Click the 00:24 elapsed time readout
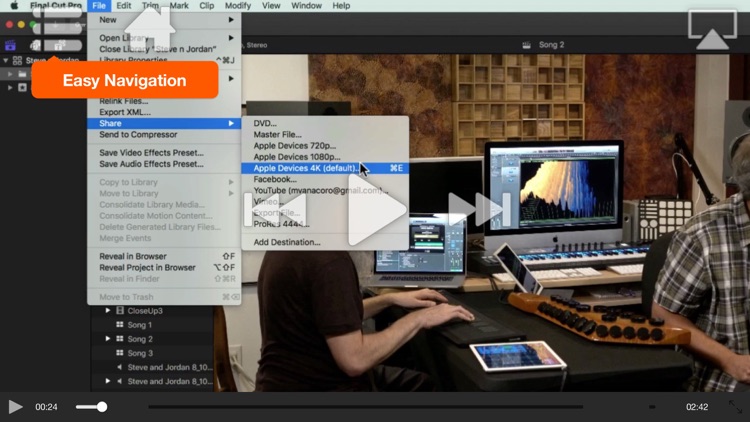 pyautogui.click(x=46, y=407)
